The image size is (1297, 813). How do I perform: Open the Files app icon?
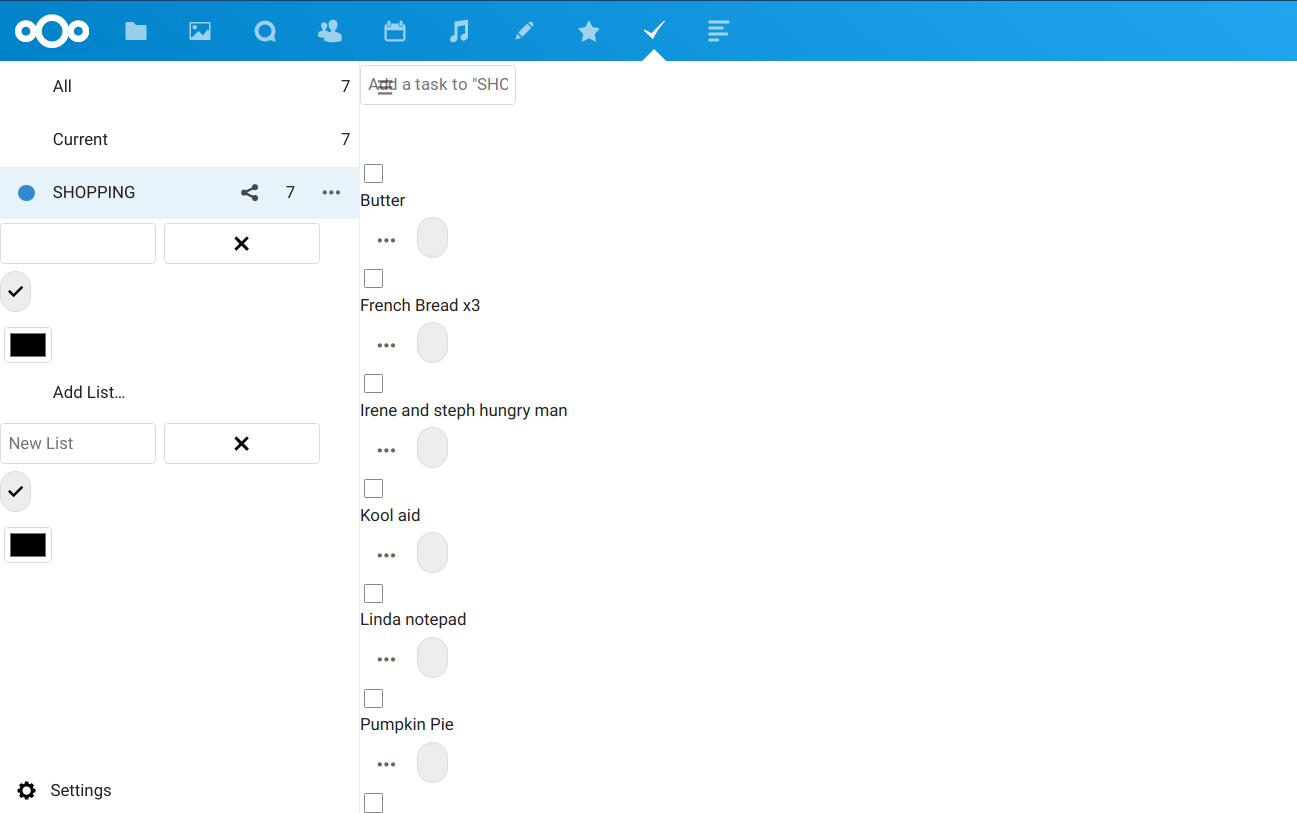(x=136, y=31)
